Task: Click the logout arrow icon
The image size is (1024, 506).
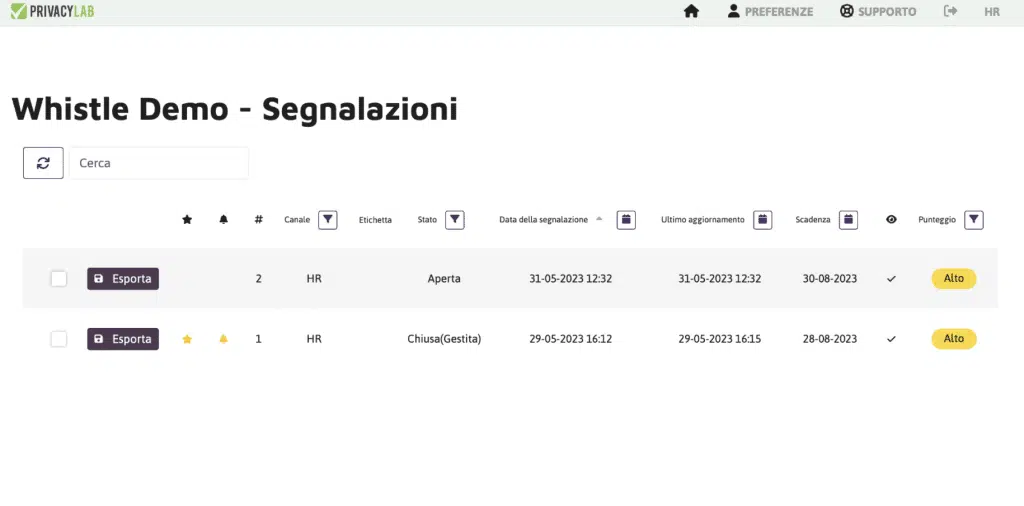Action: [950, 12]
